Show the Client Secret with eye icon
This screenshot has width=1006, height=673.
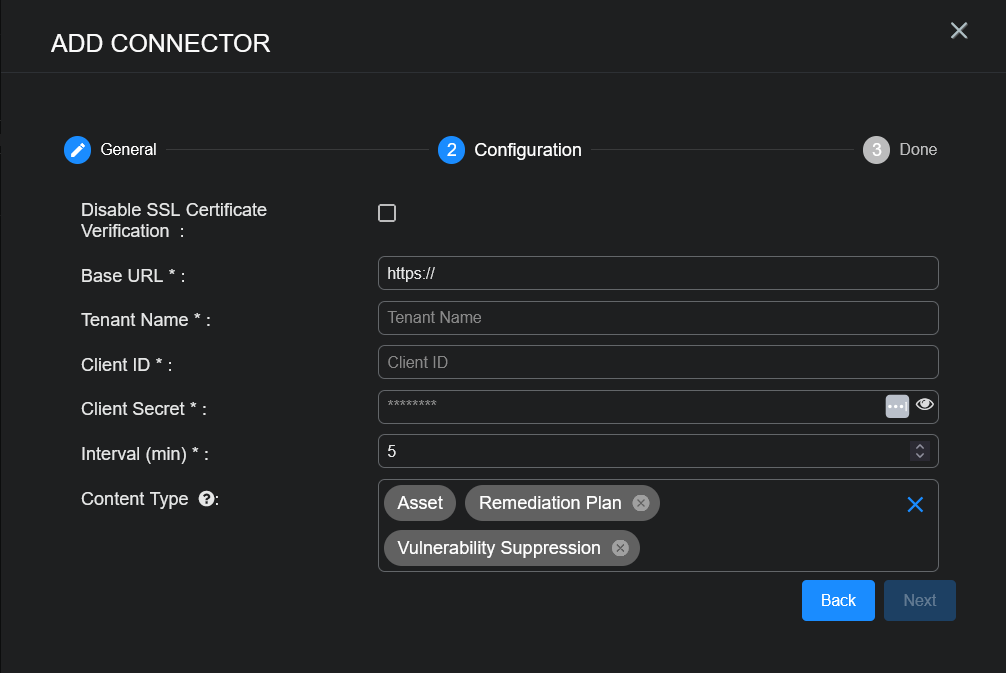(924, 405)
